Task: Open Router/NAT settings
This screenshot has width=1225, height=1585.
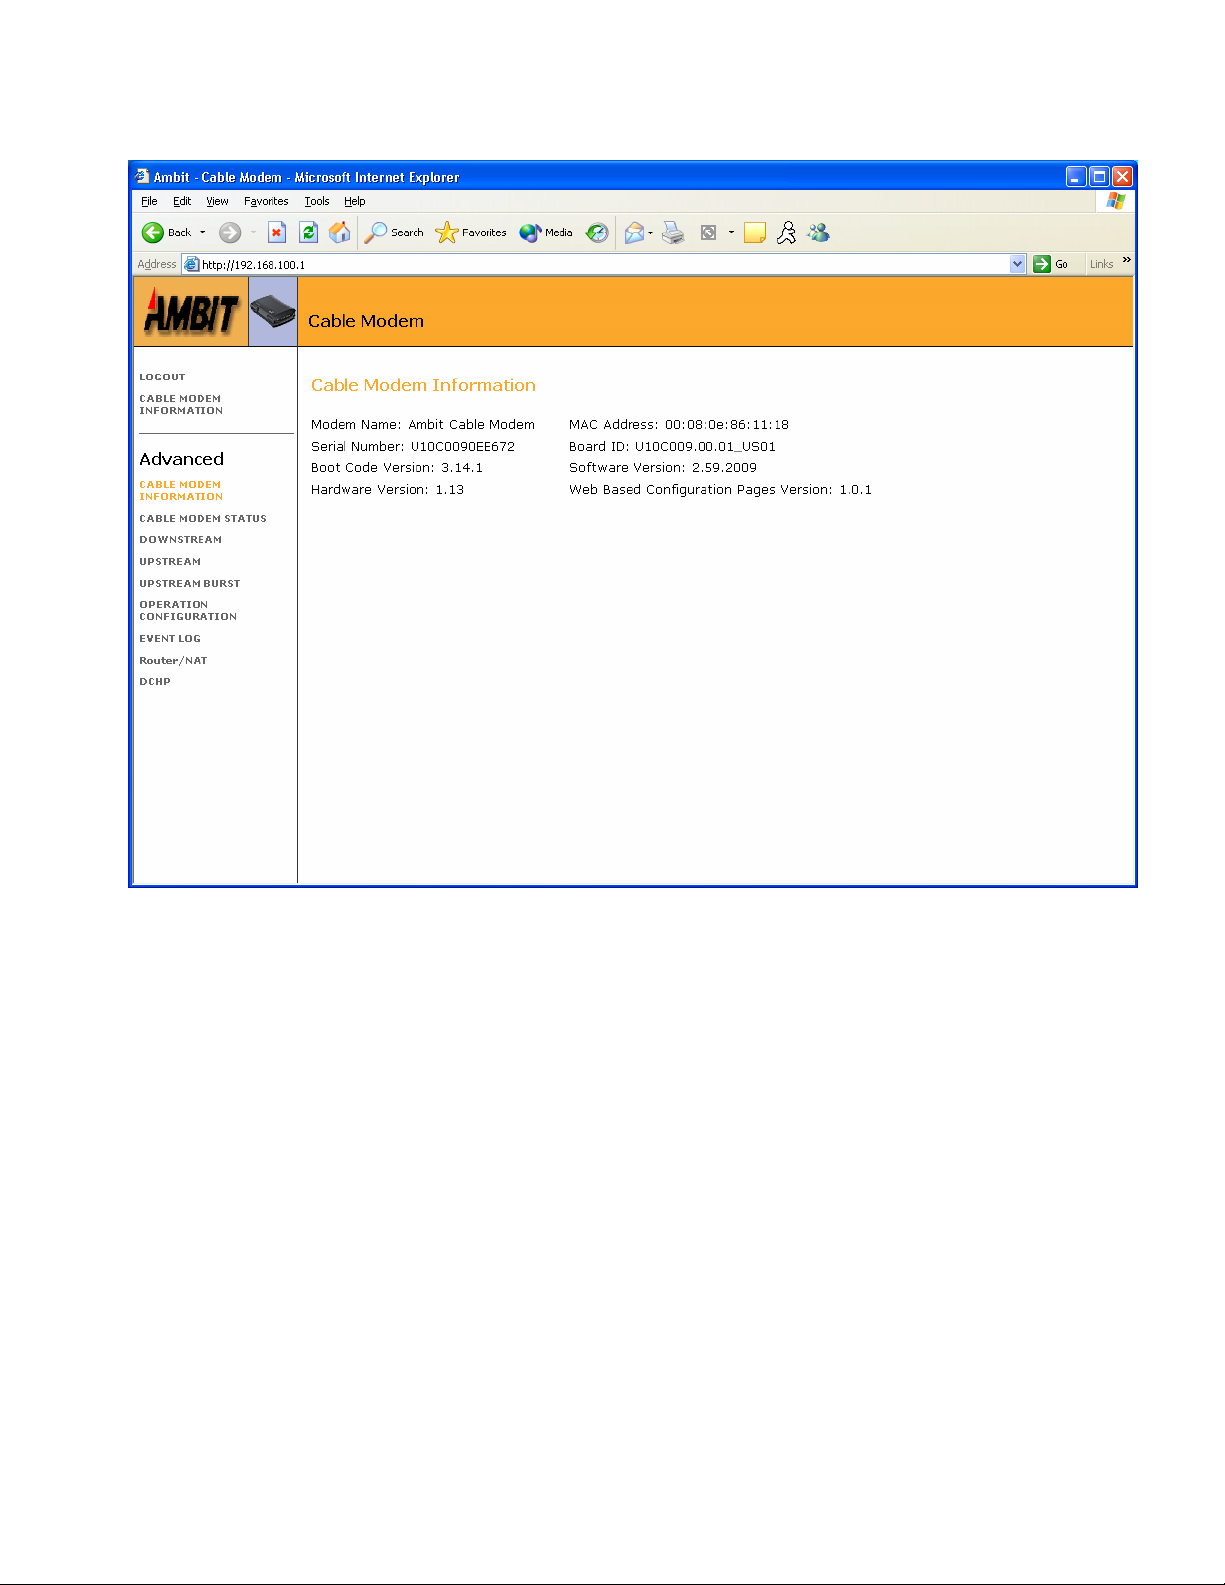Action: [173, 660]
